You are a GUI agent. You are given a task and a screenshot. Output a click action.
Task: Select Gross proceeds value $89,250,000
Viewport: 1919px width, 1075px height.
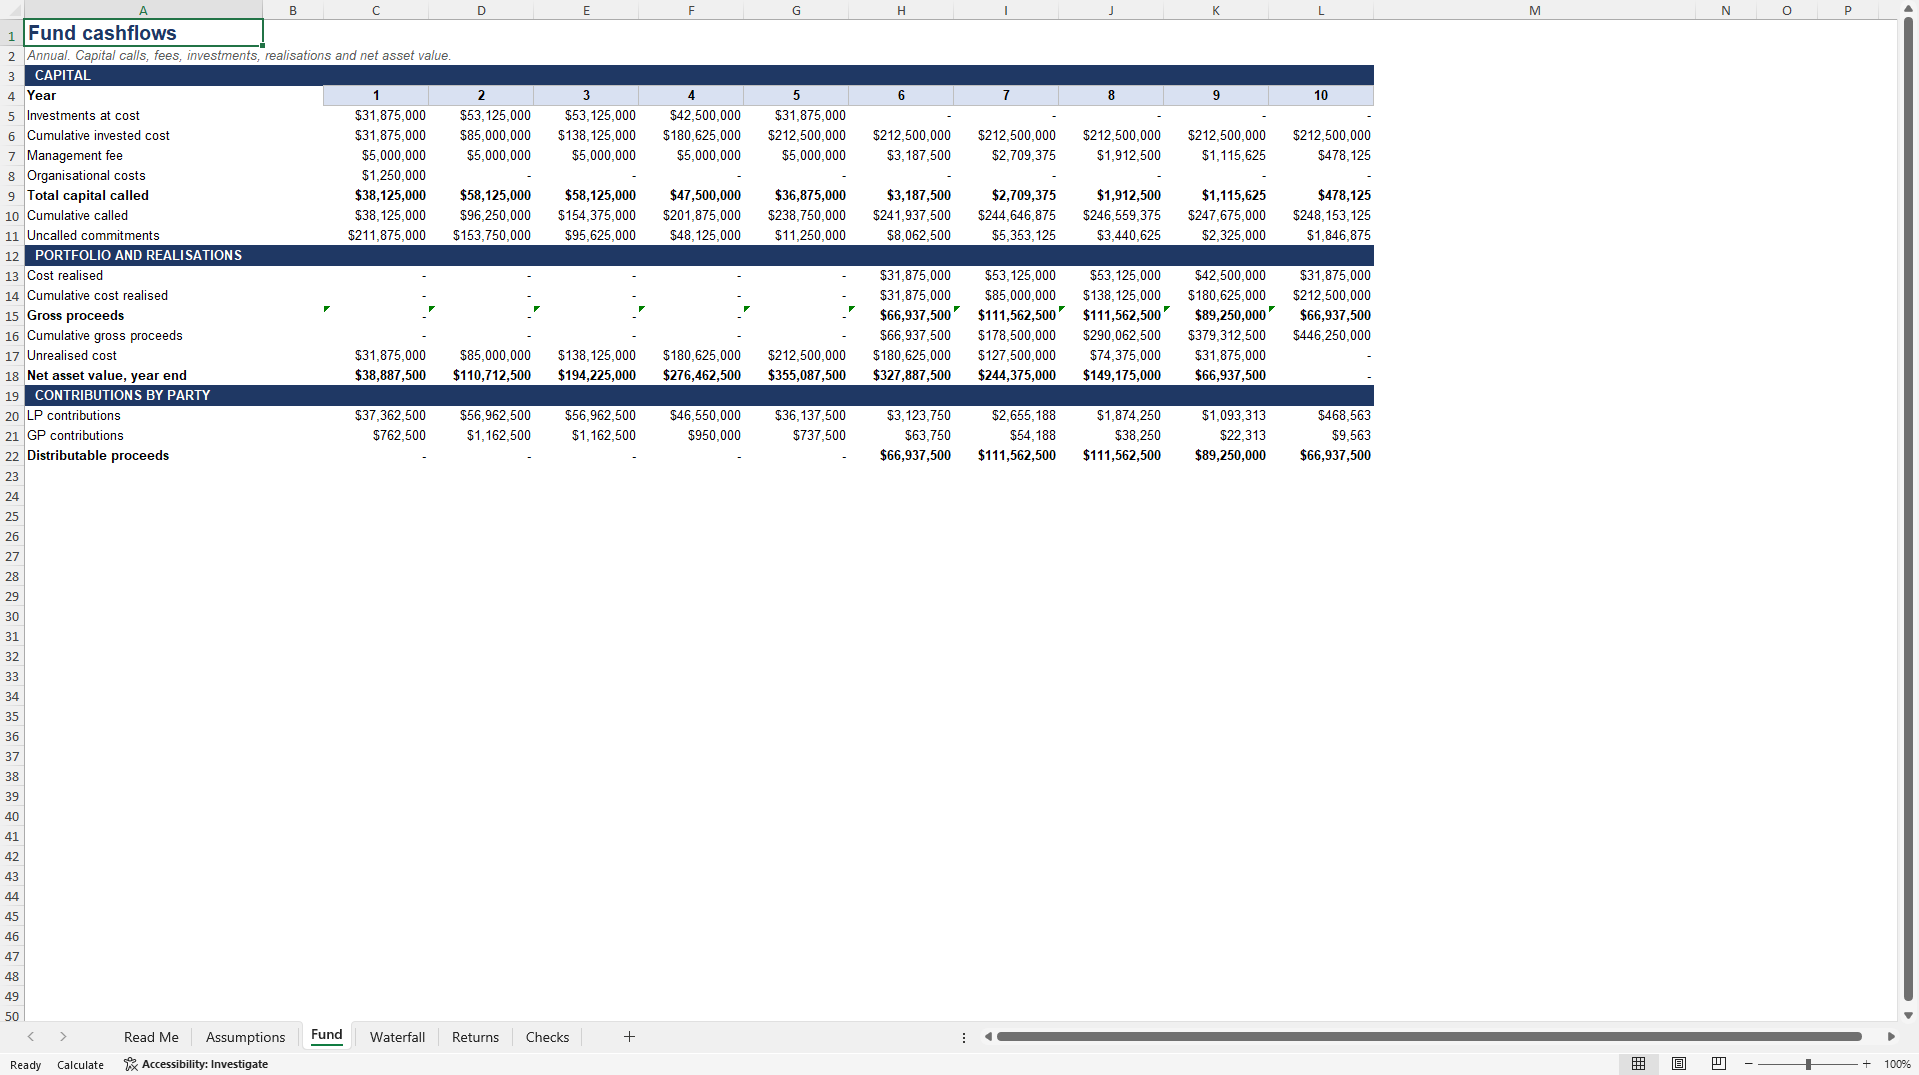click(x=1216, y=315)
